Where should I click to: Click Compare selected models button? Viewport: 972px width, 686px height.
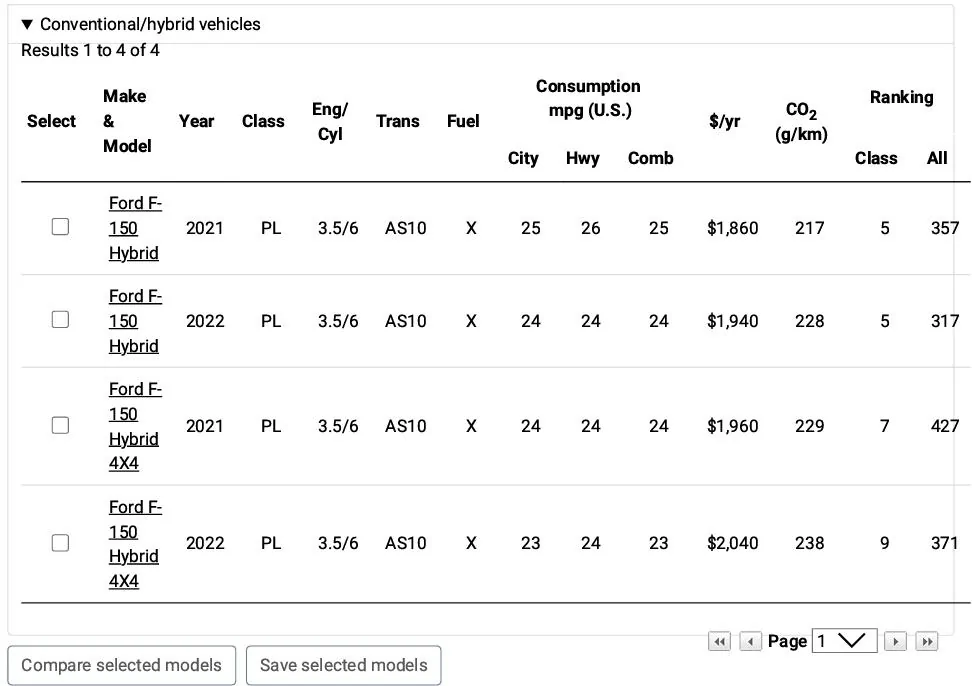(x=122, y=665)
